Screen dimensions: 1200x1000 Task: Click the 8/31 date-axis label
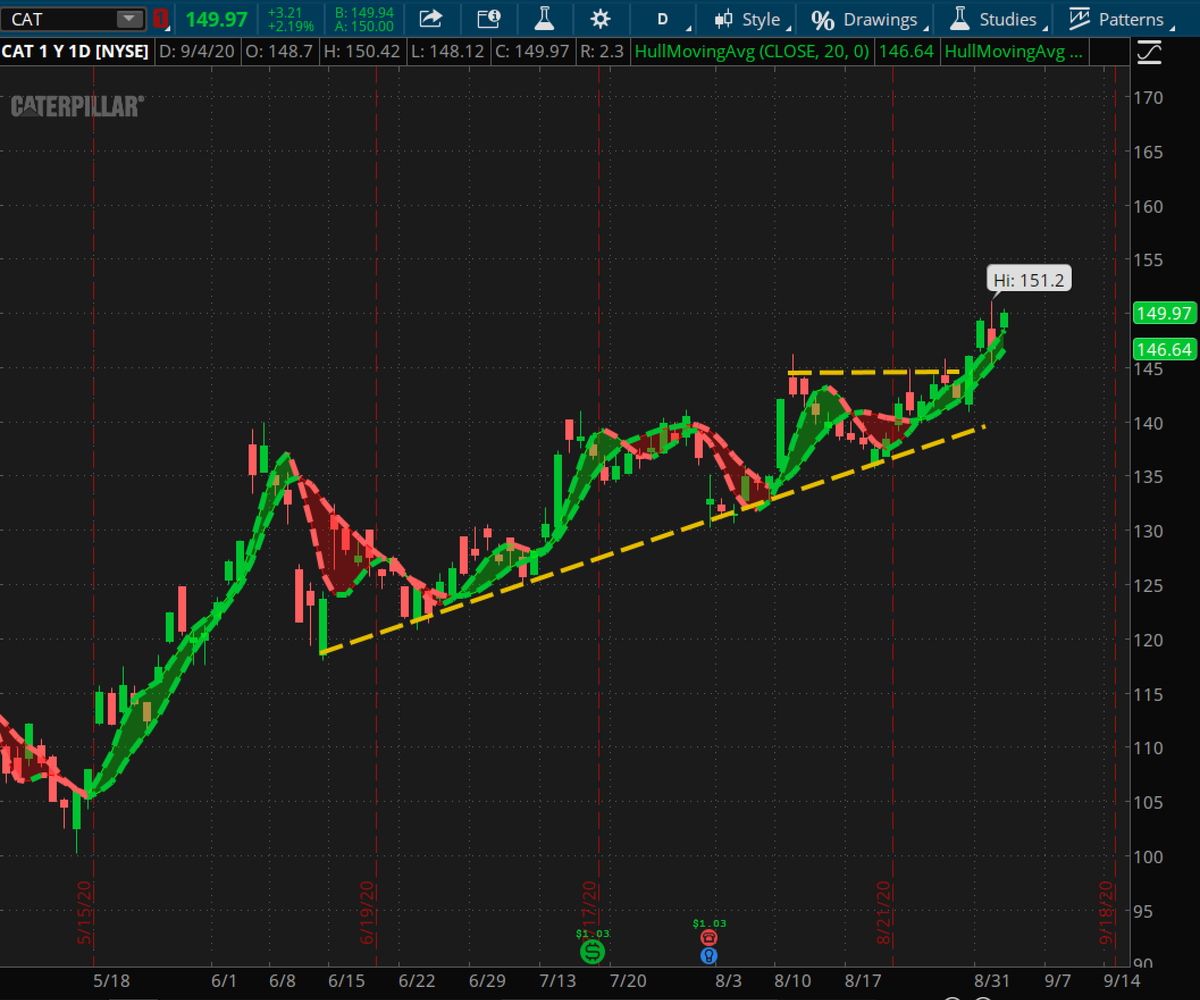click(x=994, y=982)
